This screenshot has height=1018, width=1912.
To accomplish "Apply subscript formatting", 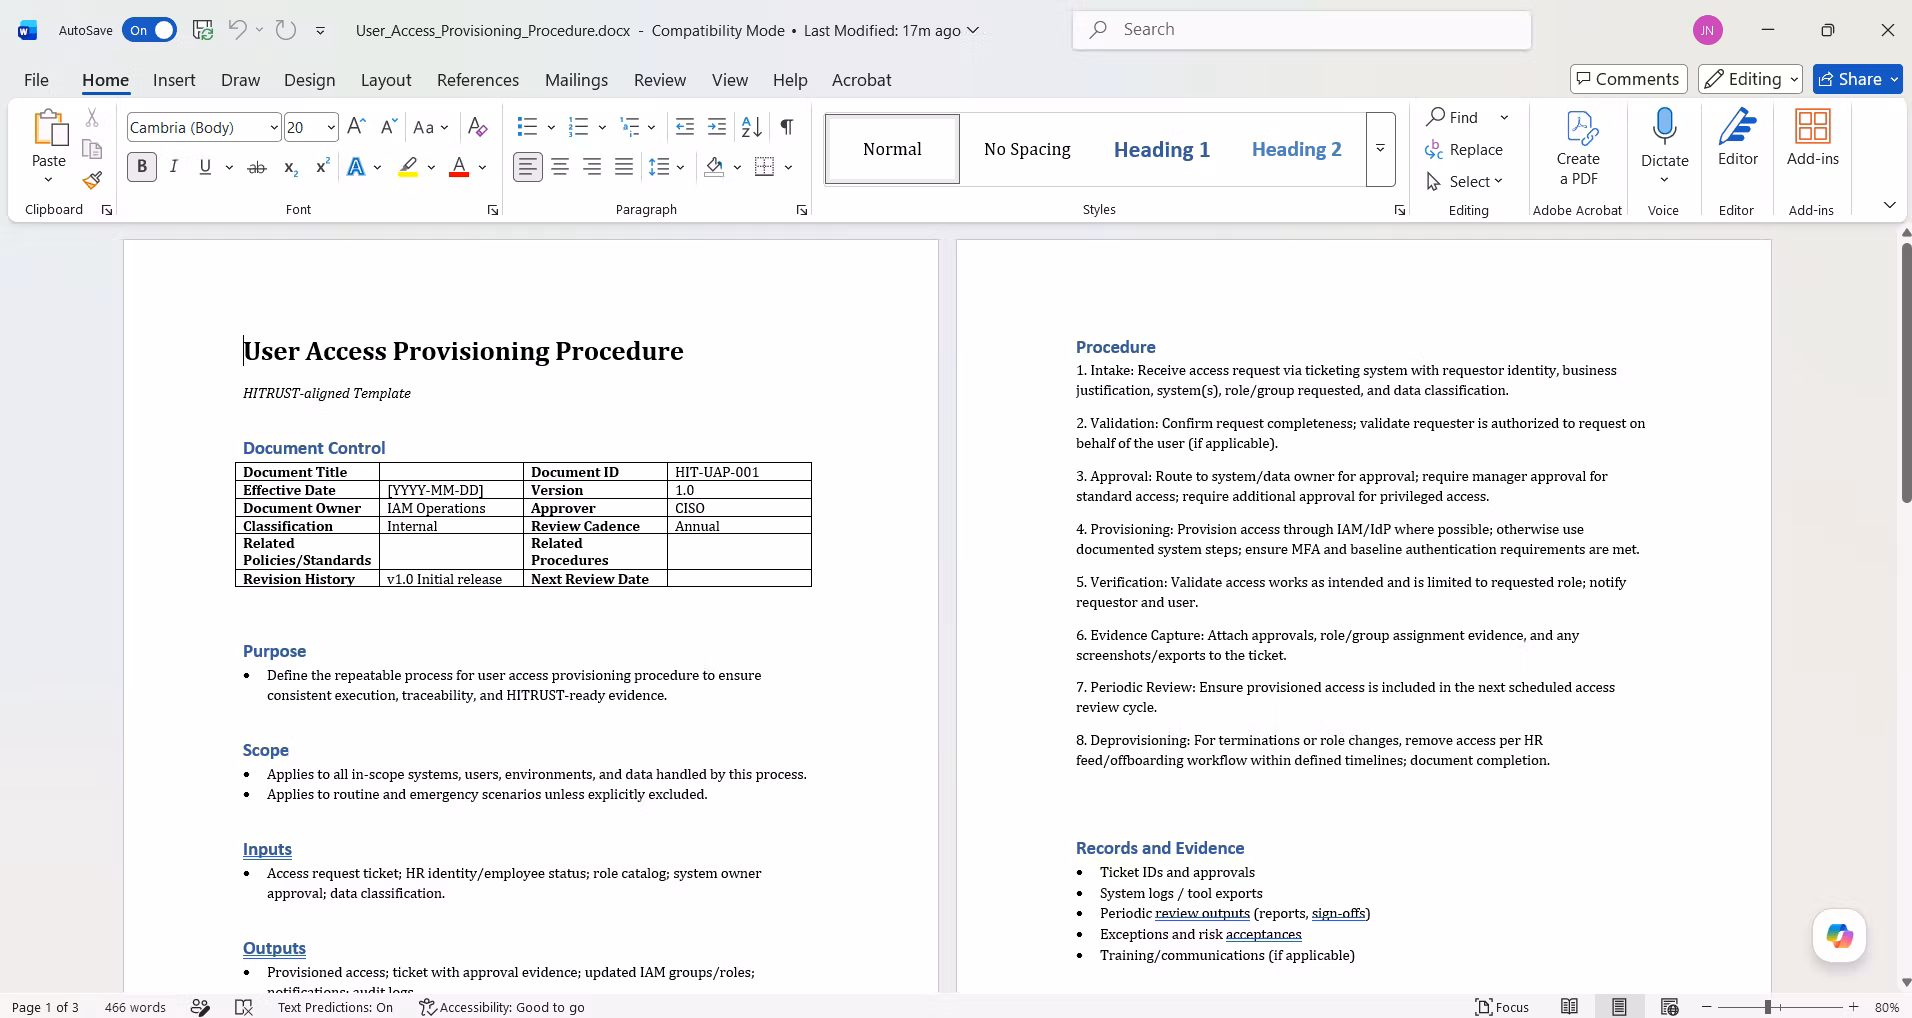I will point(290,167).
